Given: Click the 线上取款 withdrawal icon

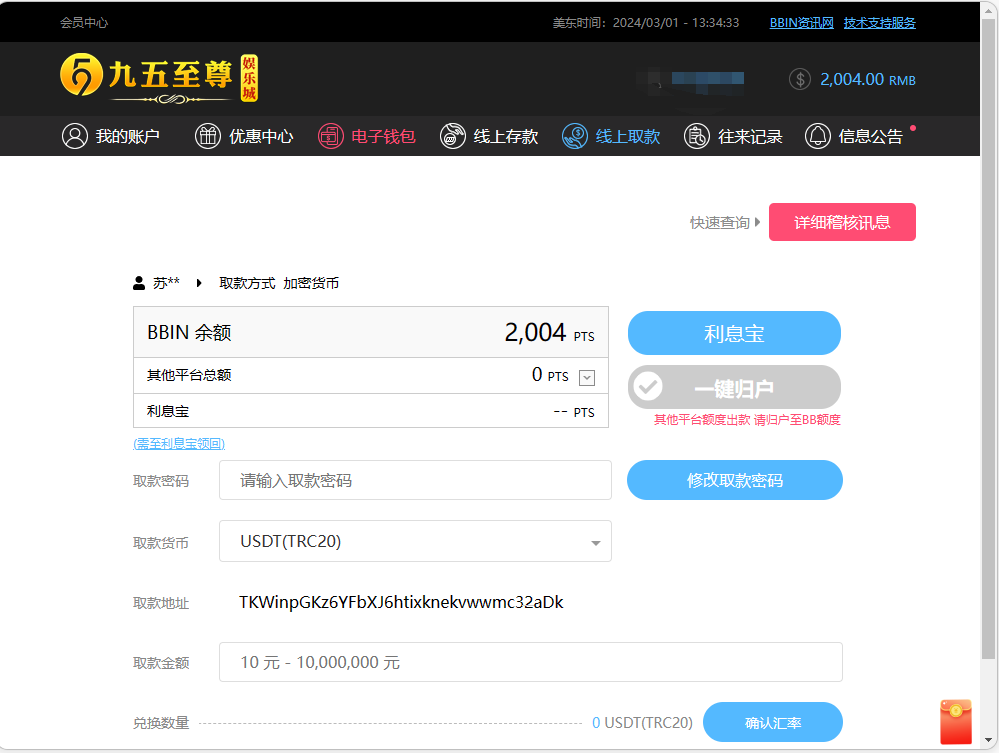Looking at the screenshot, I should tap(575, 136).
